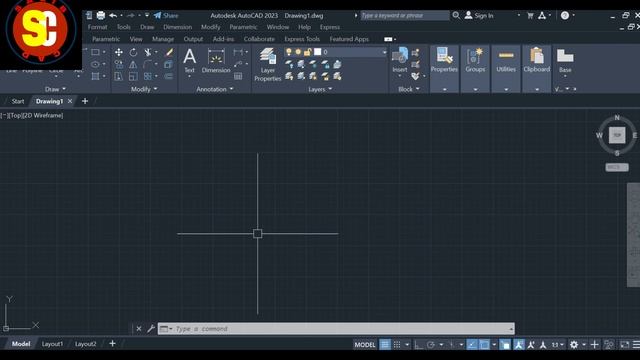Select the Fillet tool
Screen dimensions: 640x360
148,64
